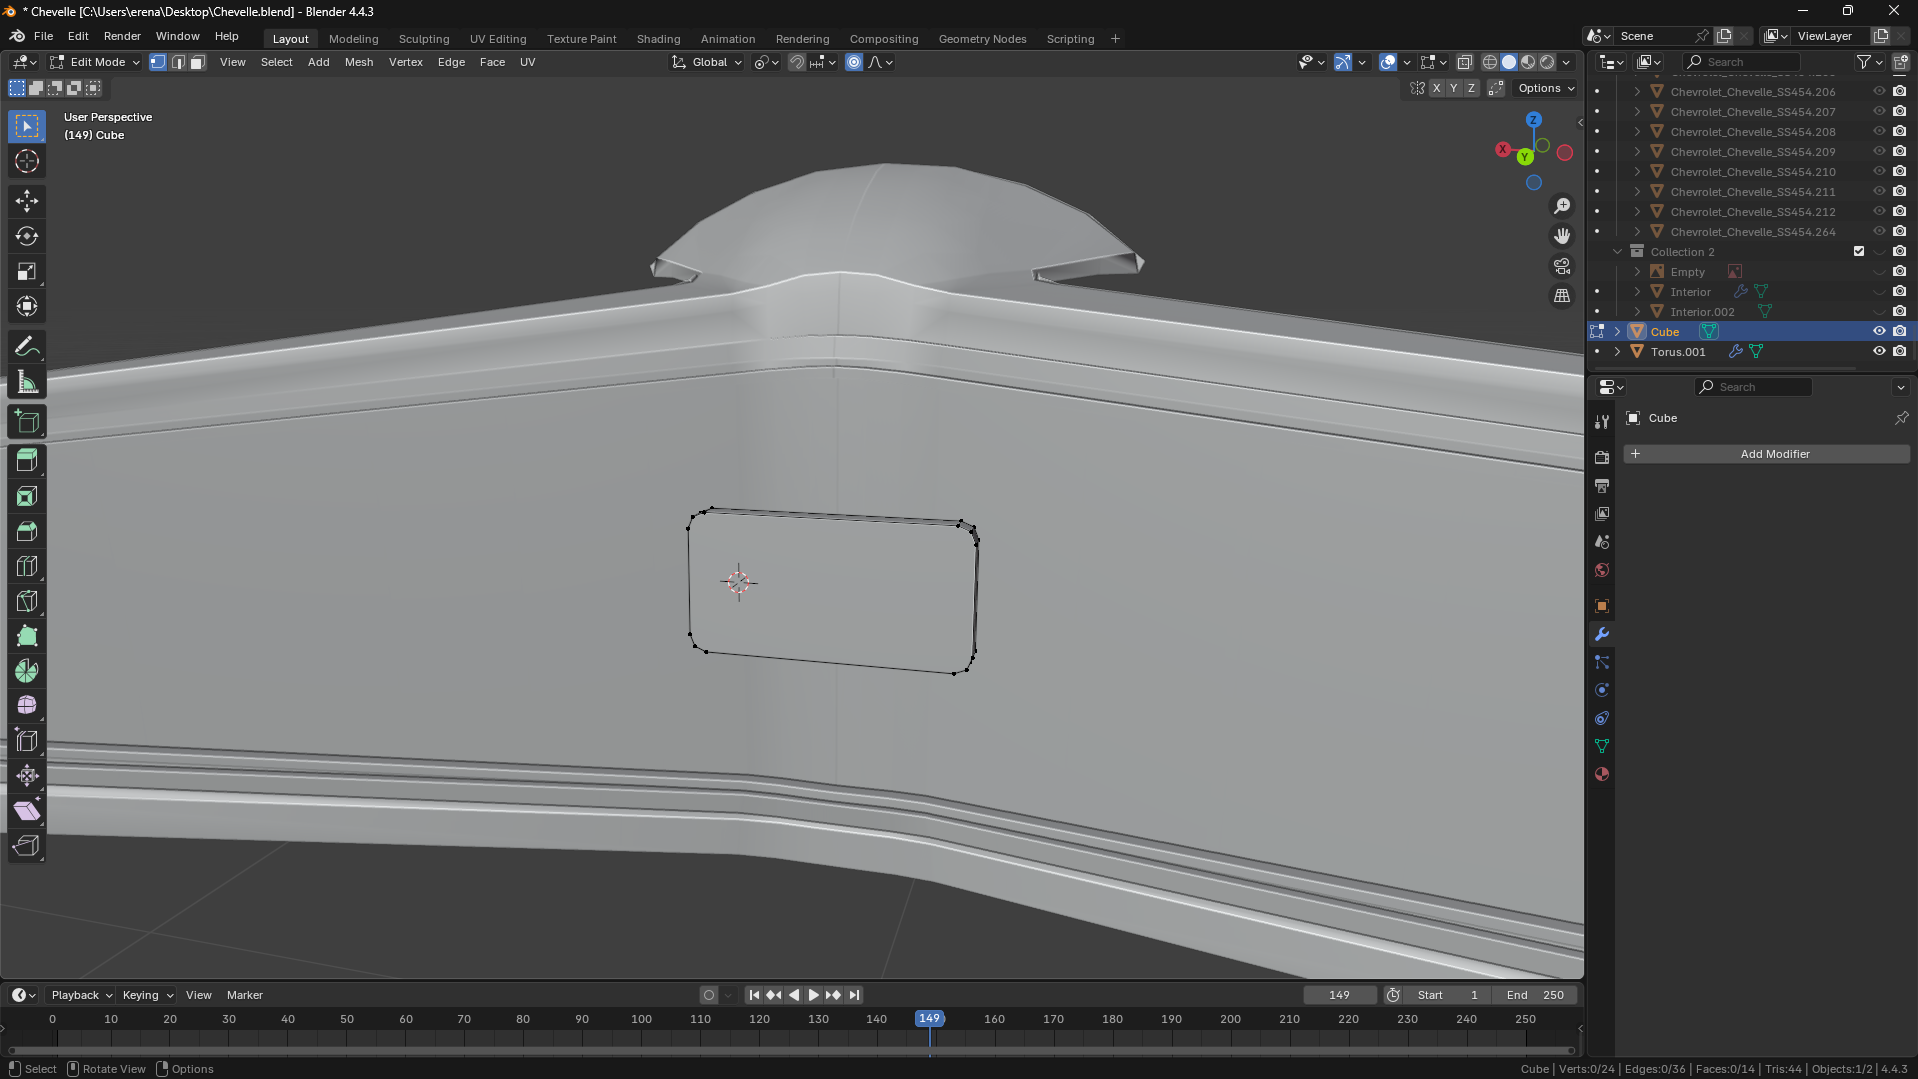Viewport: 1918px width, 1079px height.
Task: Select the Smooth vertices tool
Action: (x=27, y=706)
